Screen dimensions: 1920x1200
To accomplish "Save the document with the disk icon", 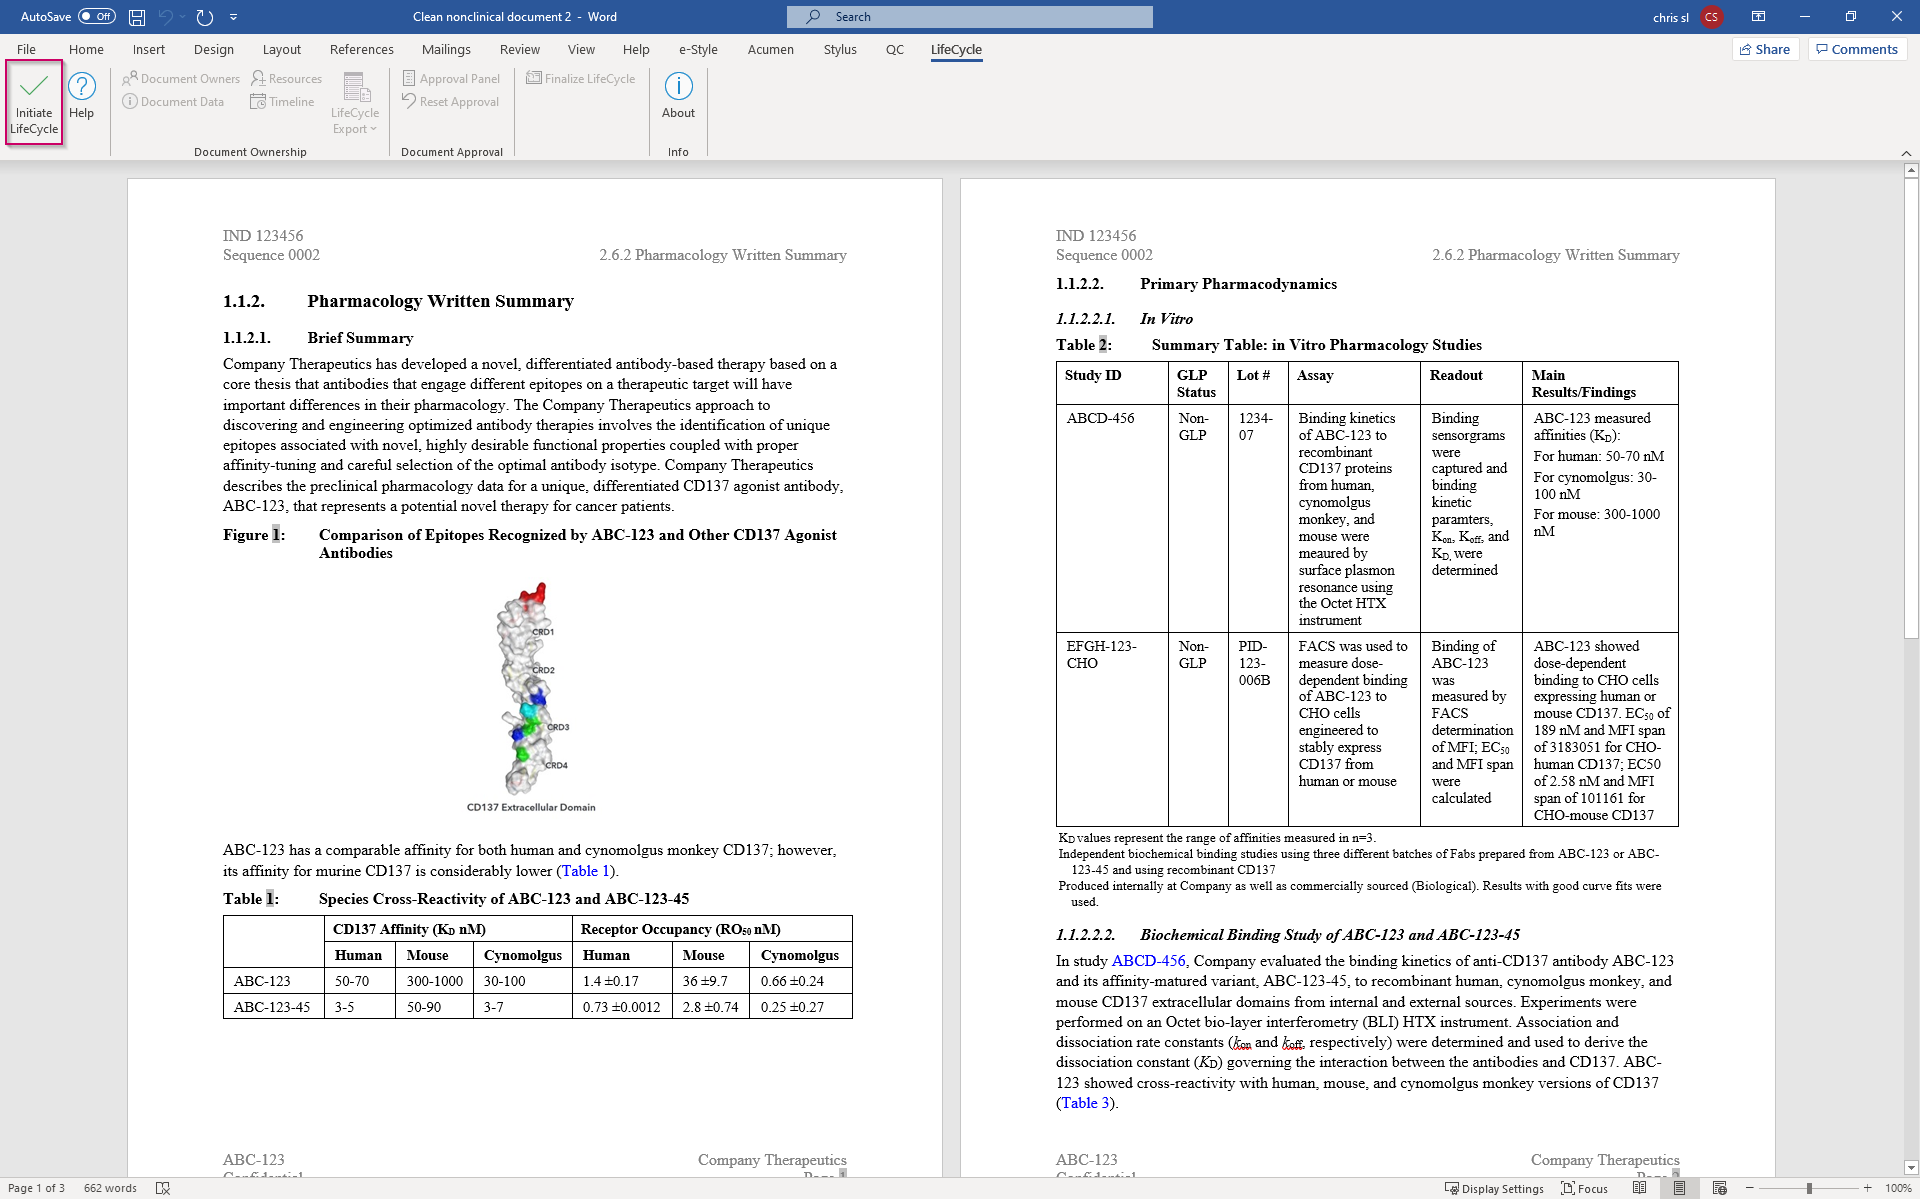I will (x=137, y=17).
